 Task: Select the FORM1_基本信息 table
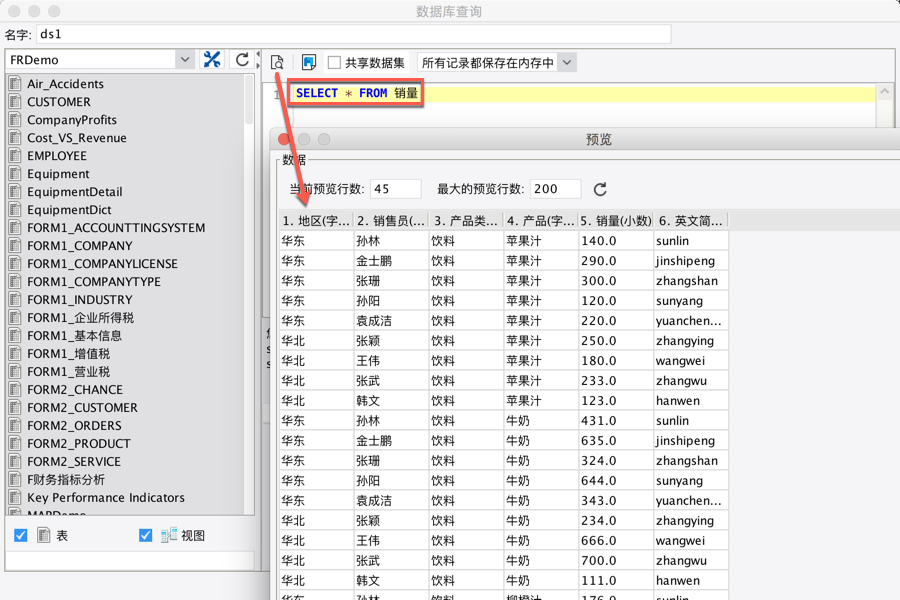[x=74, y=335]
